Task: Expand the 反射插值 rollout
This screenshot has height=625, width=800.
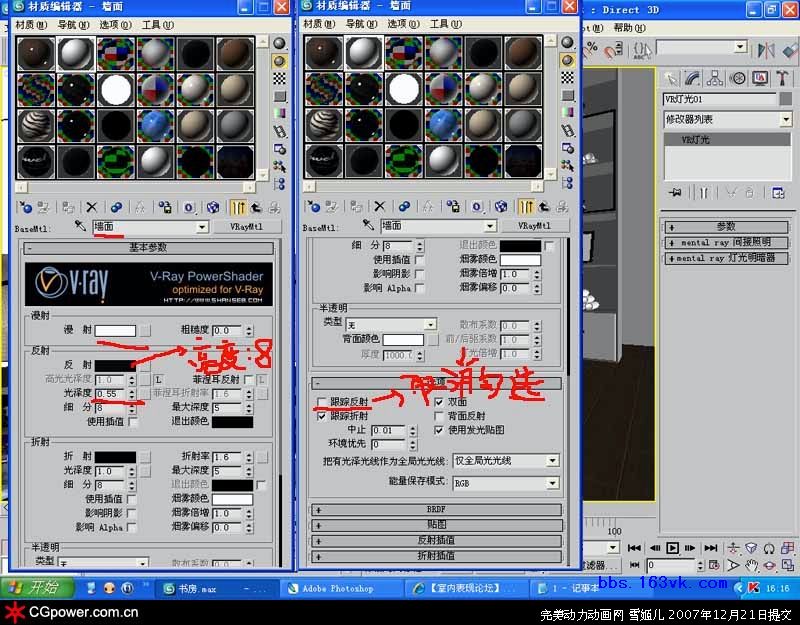Action: click(436, 540)
